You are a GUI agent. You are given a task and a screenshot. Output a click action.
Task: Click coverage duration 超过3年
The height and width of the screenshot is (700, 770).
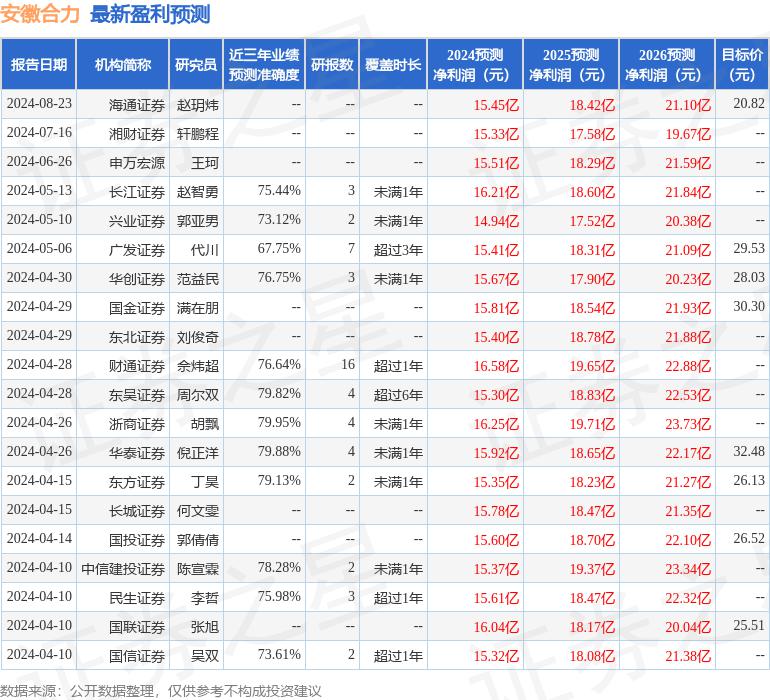(x=398, y=250)
